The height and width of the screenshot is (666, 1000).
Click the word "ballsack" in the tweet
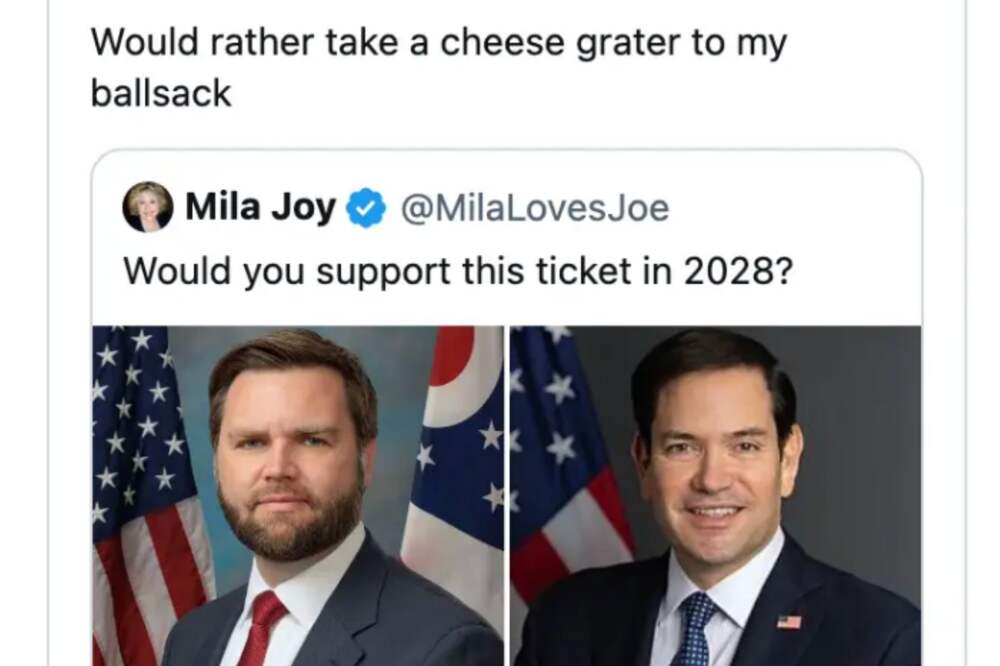point(161,93)
